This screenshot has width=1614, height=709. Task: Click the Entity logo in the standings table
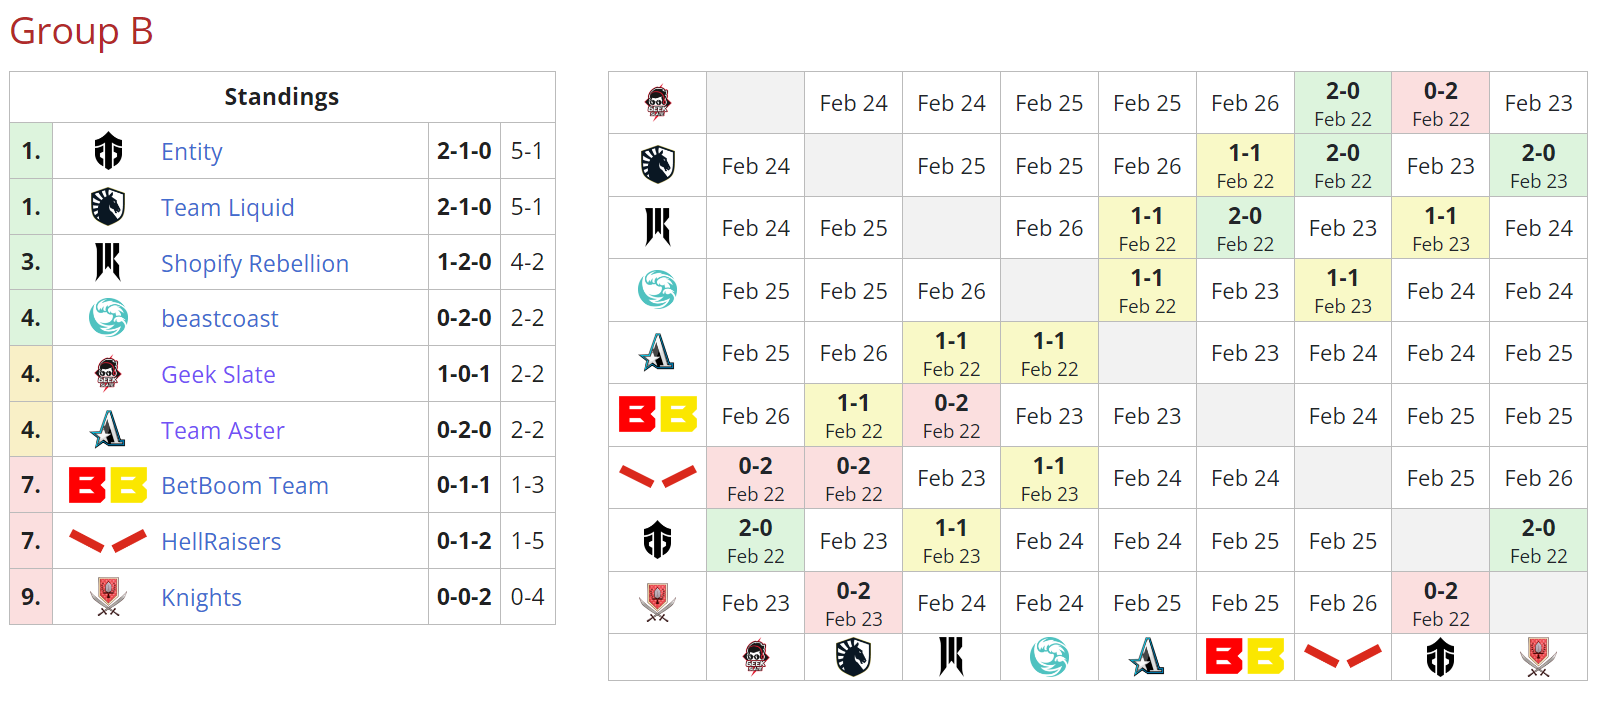(108, 151)
